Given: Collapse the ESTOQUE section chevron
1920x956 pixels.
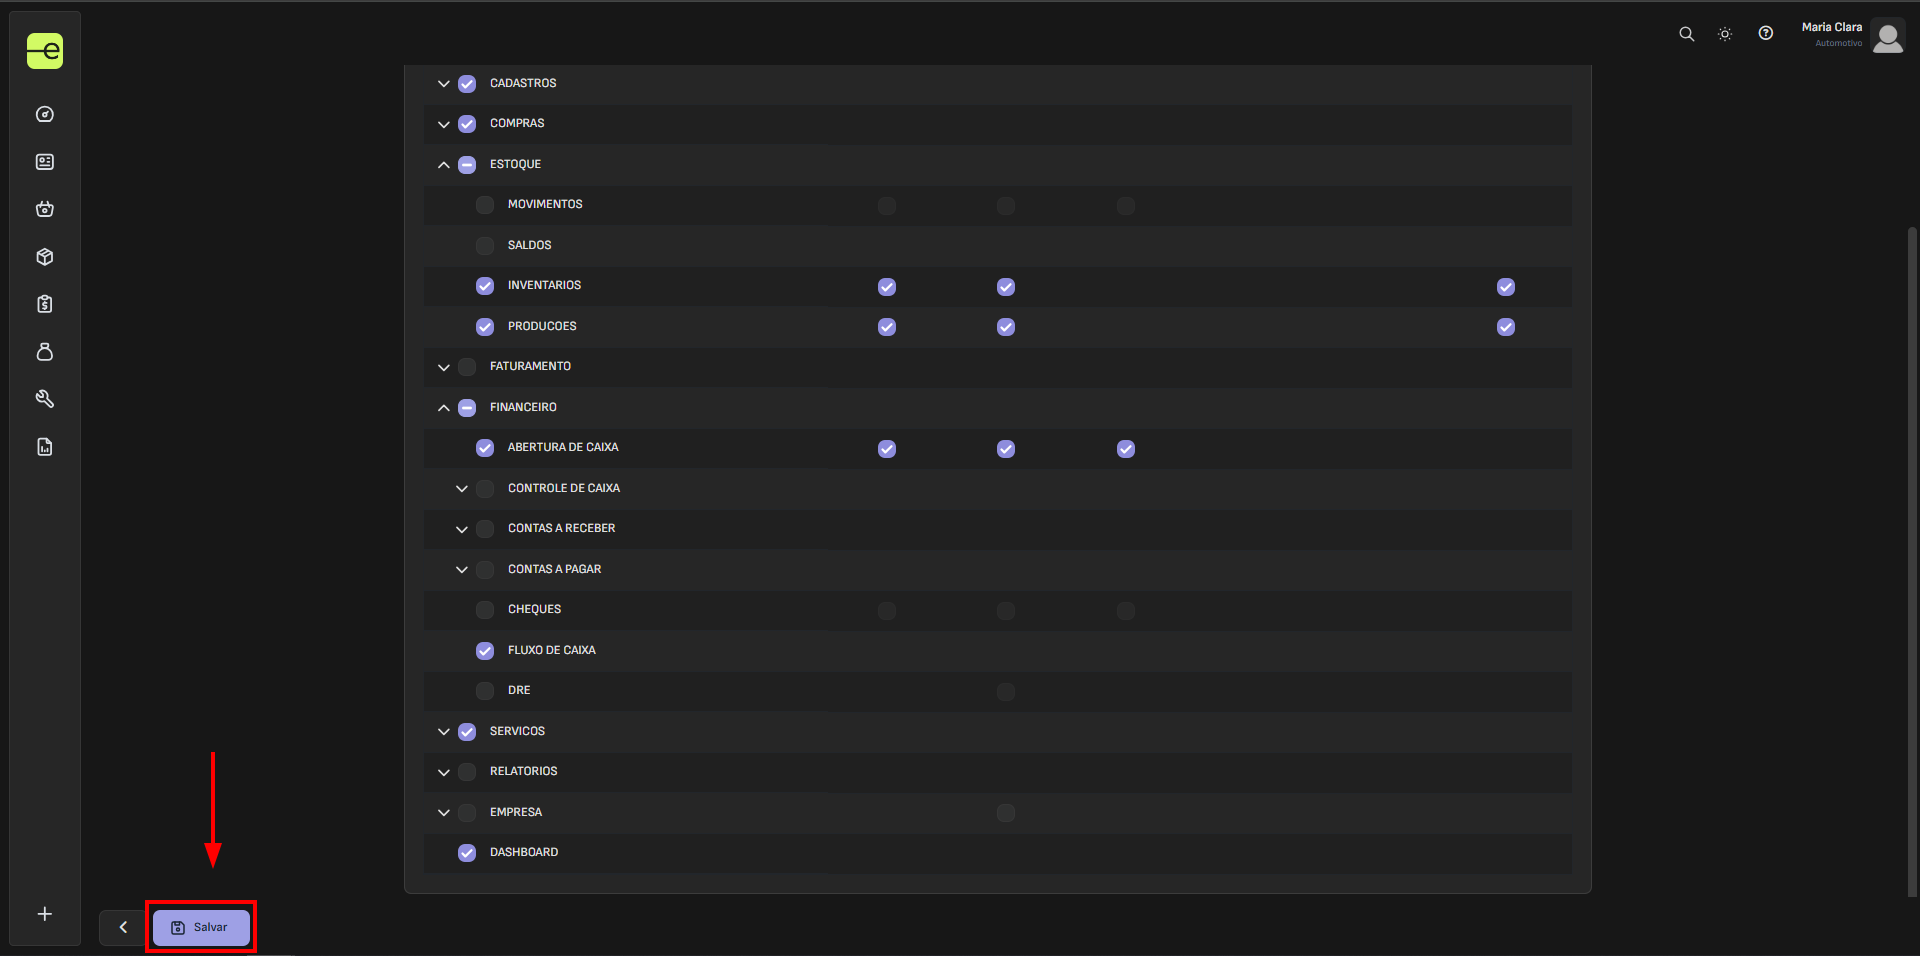Looking at the screenshot, I should pos(444,165).
